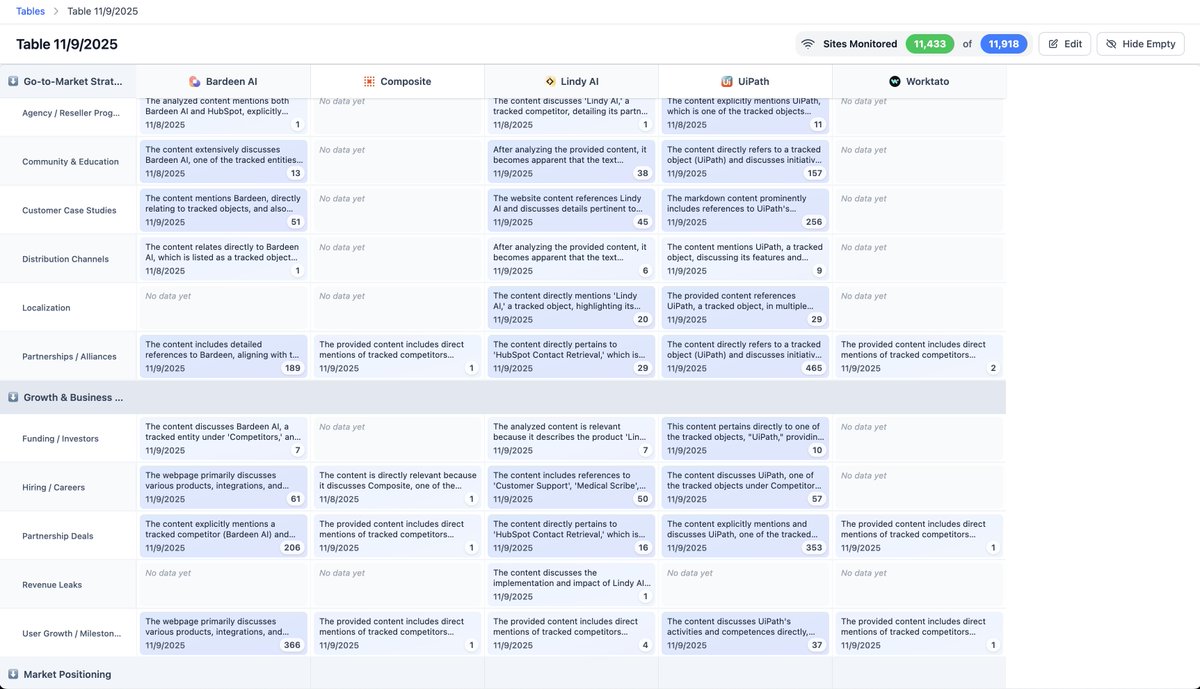This screenshot has height=689, width=1200.
Task: Open Bardeen AI Funding / Investors cell
Action: (223, 439)
